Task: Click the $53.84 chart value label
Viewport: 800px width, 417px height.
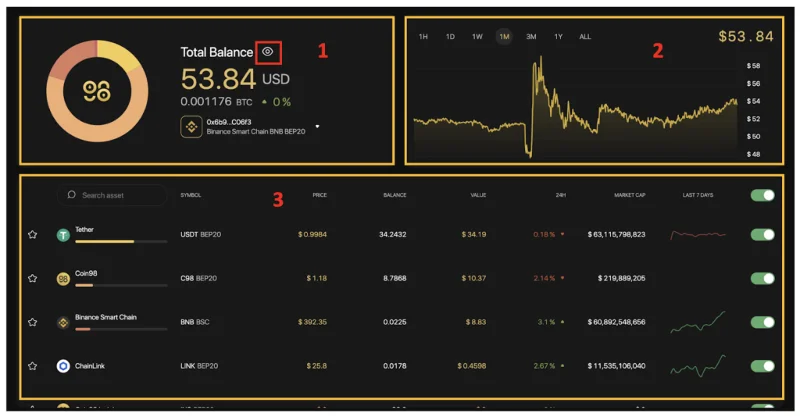Action: 746,36
